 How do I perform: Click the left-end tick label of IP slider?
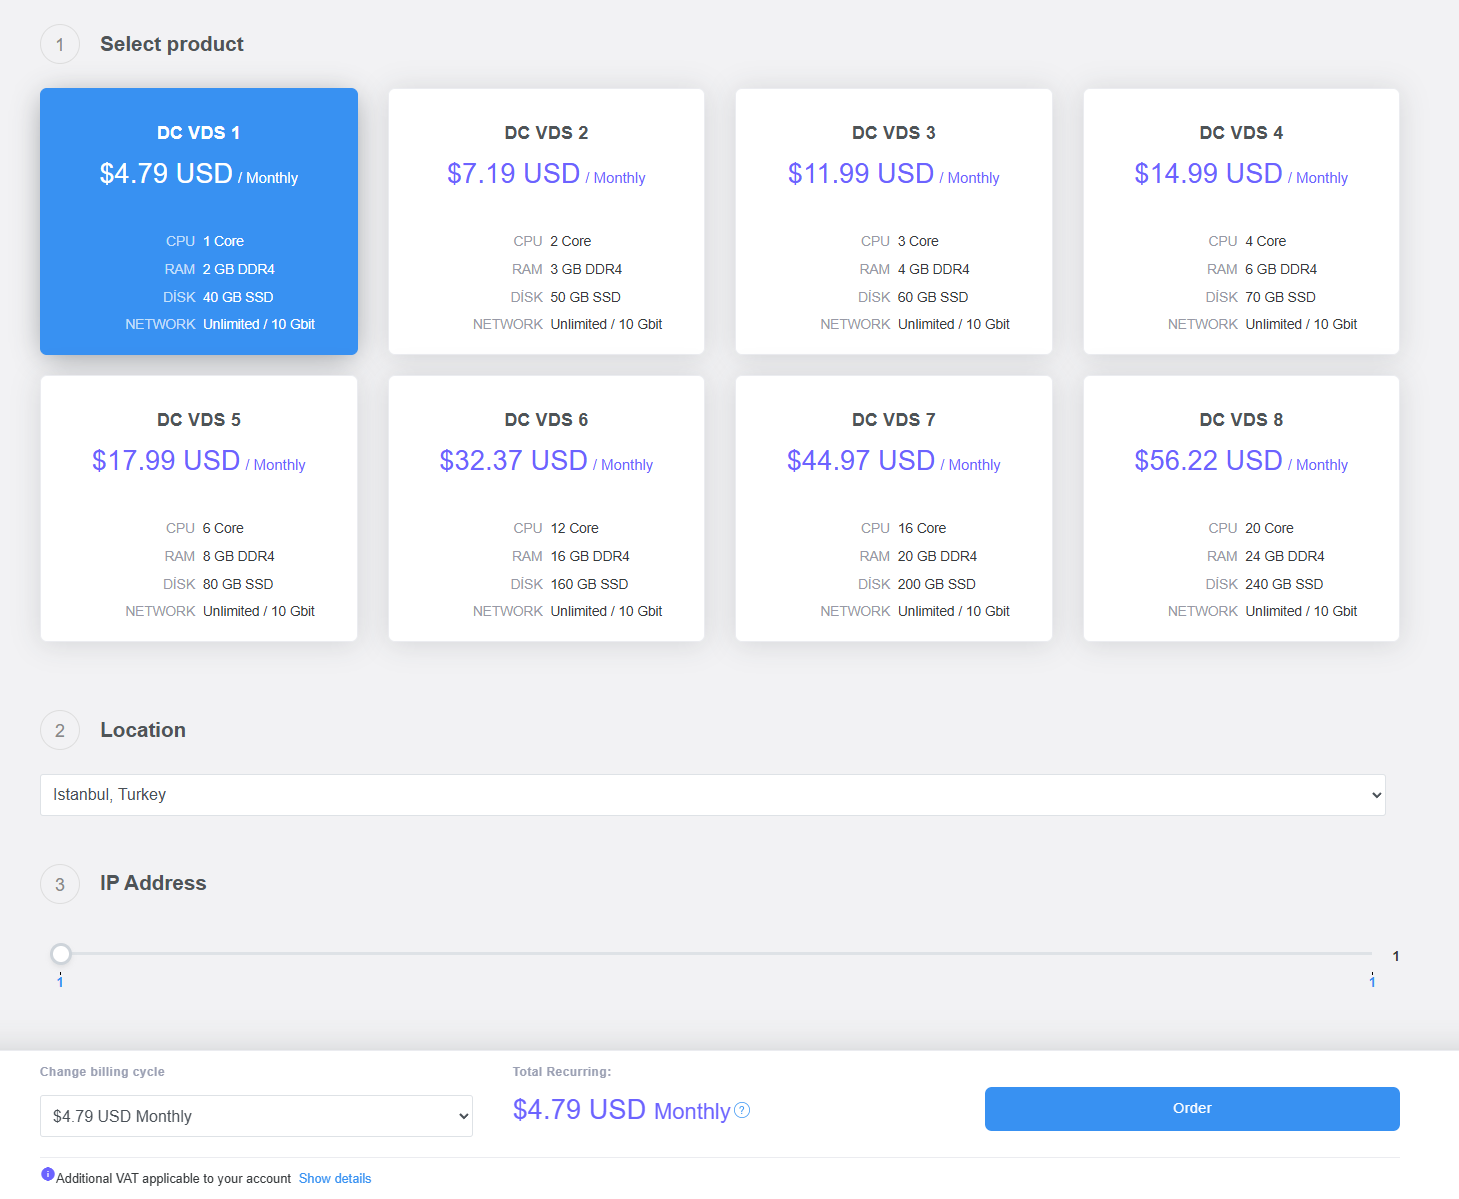60,982
